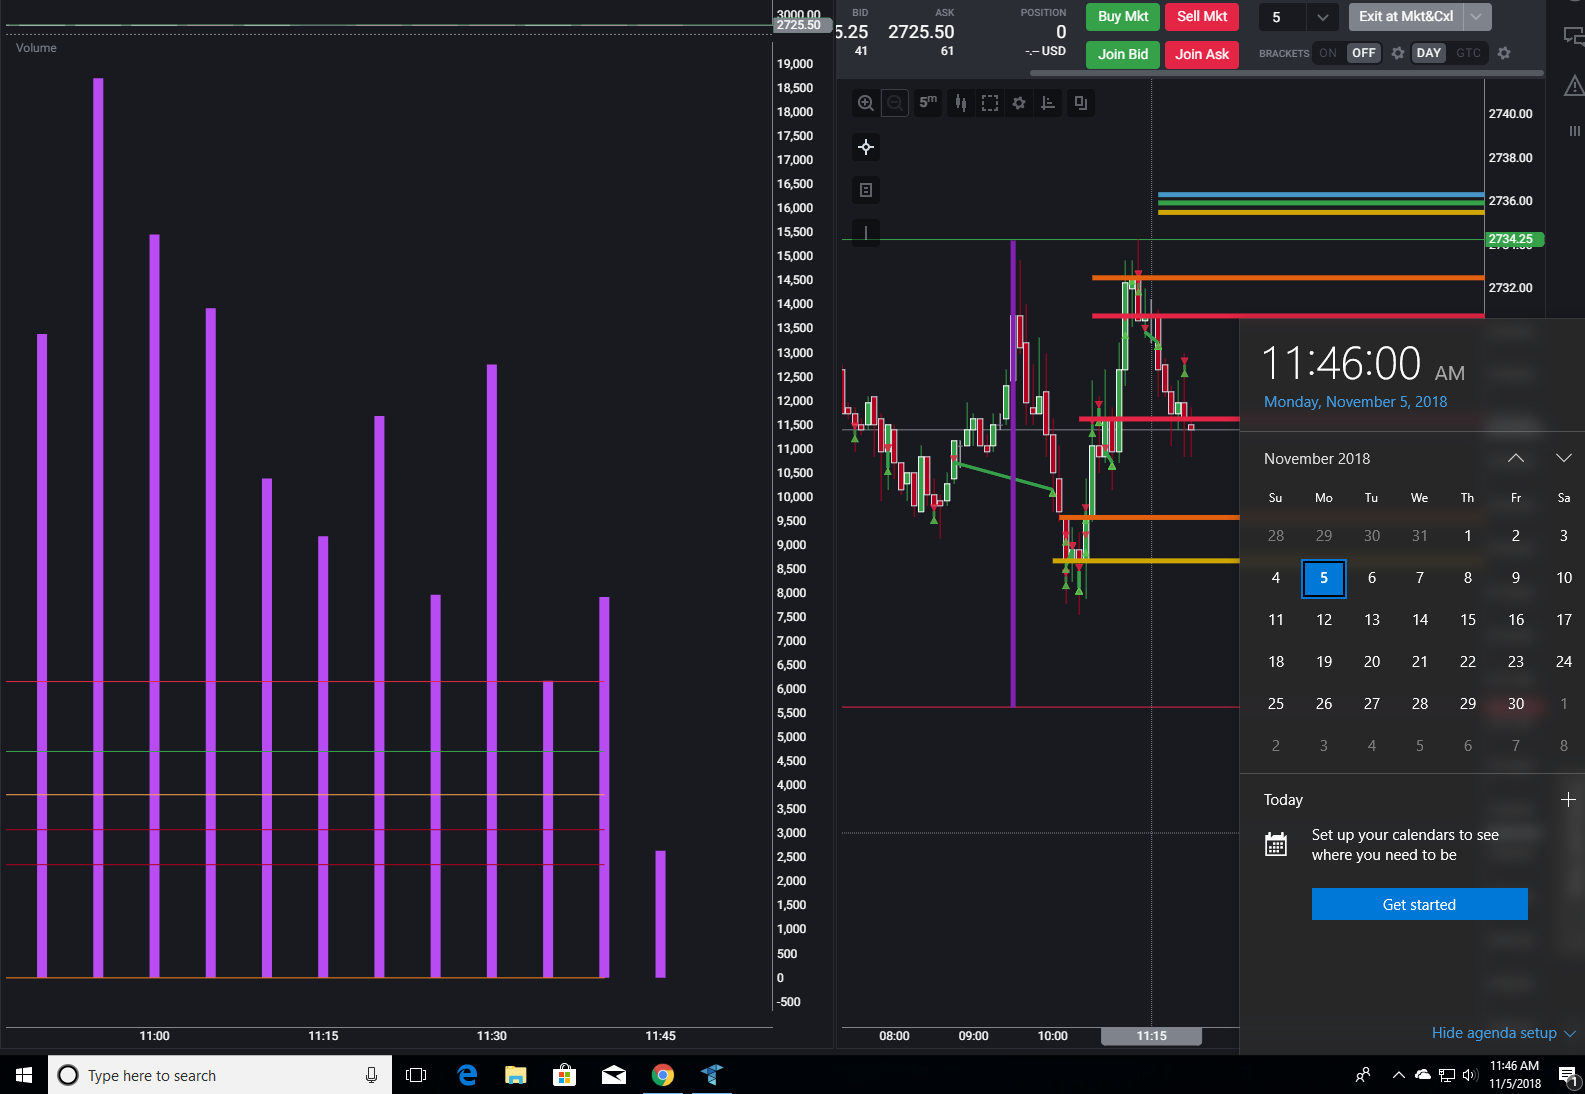
Task: Select the vertical line drawing tool
Action: pyautogui.click(x=866, y=233)
